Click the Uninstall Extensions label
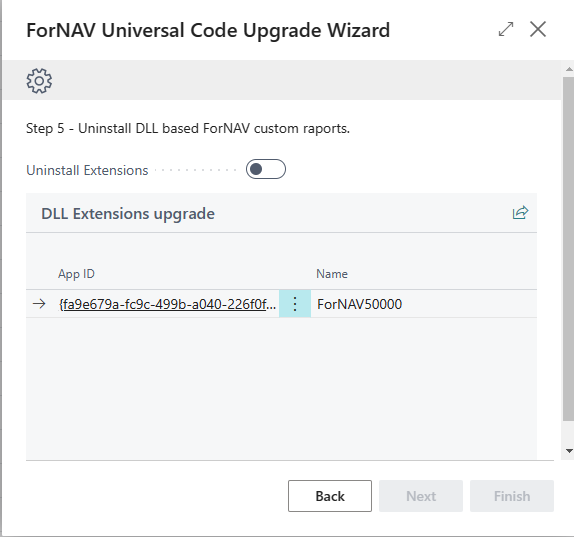Image resolution: width=574 pixels, height=537 pixels. pos(87,171)
